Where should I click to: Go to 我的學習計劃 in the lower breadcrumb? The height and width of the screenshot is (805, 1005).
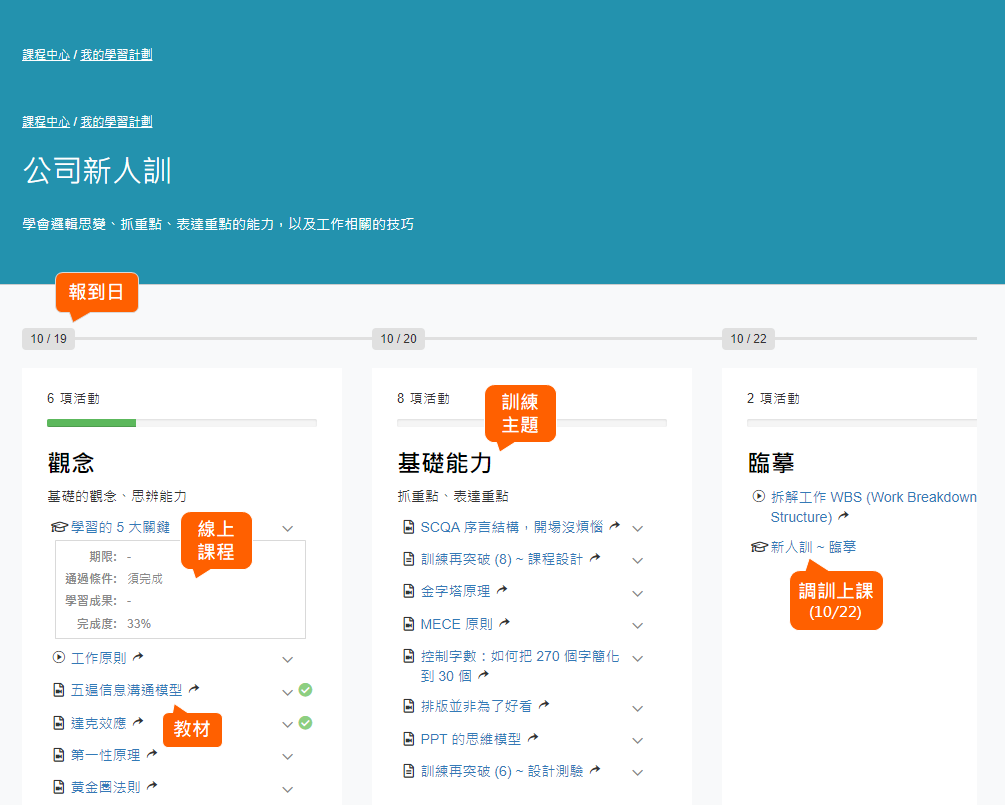click(116, 122)
